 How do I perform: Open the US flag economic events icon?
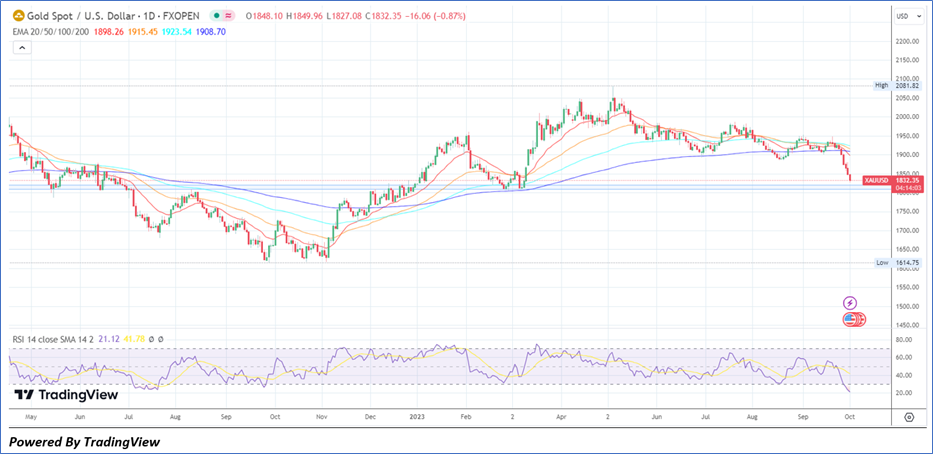point(851,320)
